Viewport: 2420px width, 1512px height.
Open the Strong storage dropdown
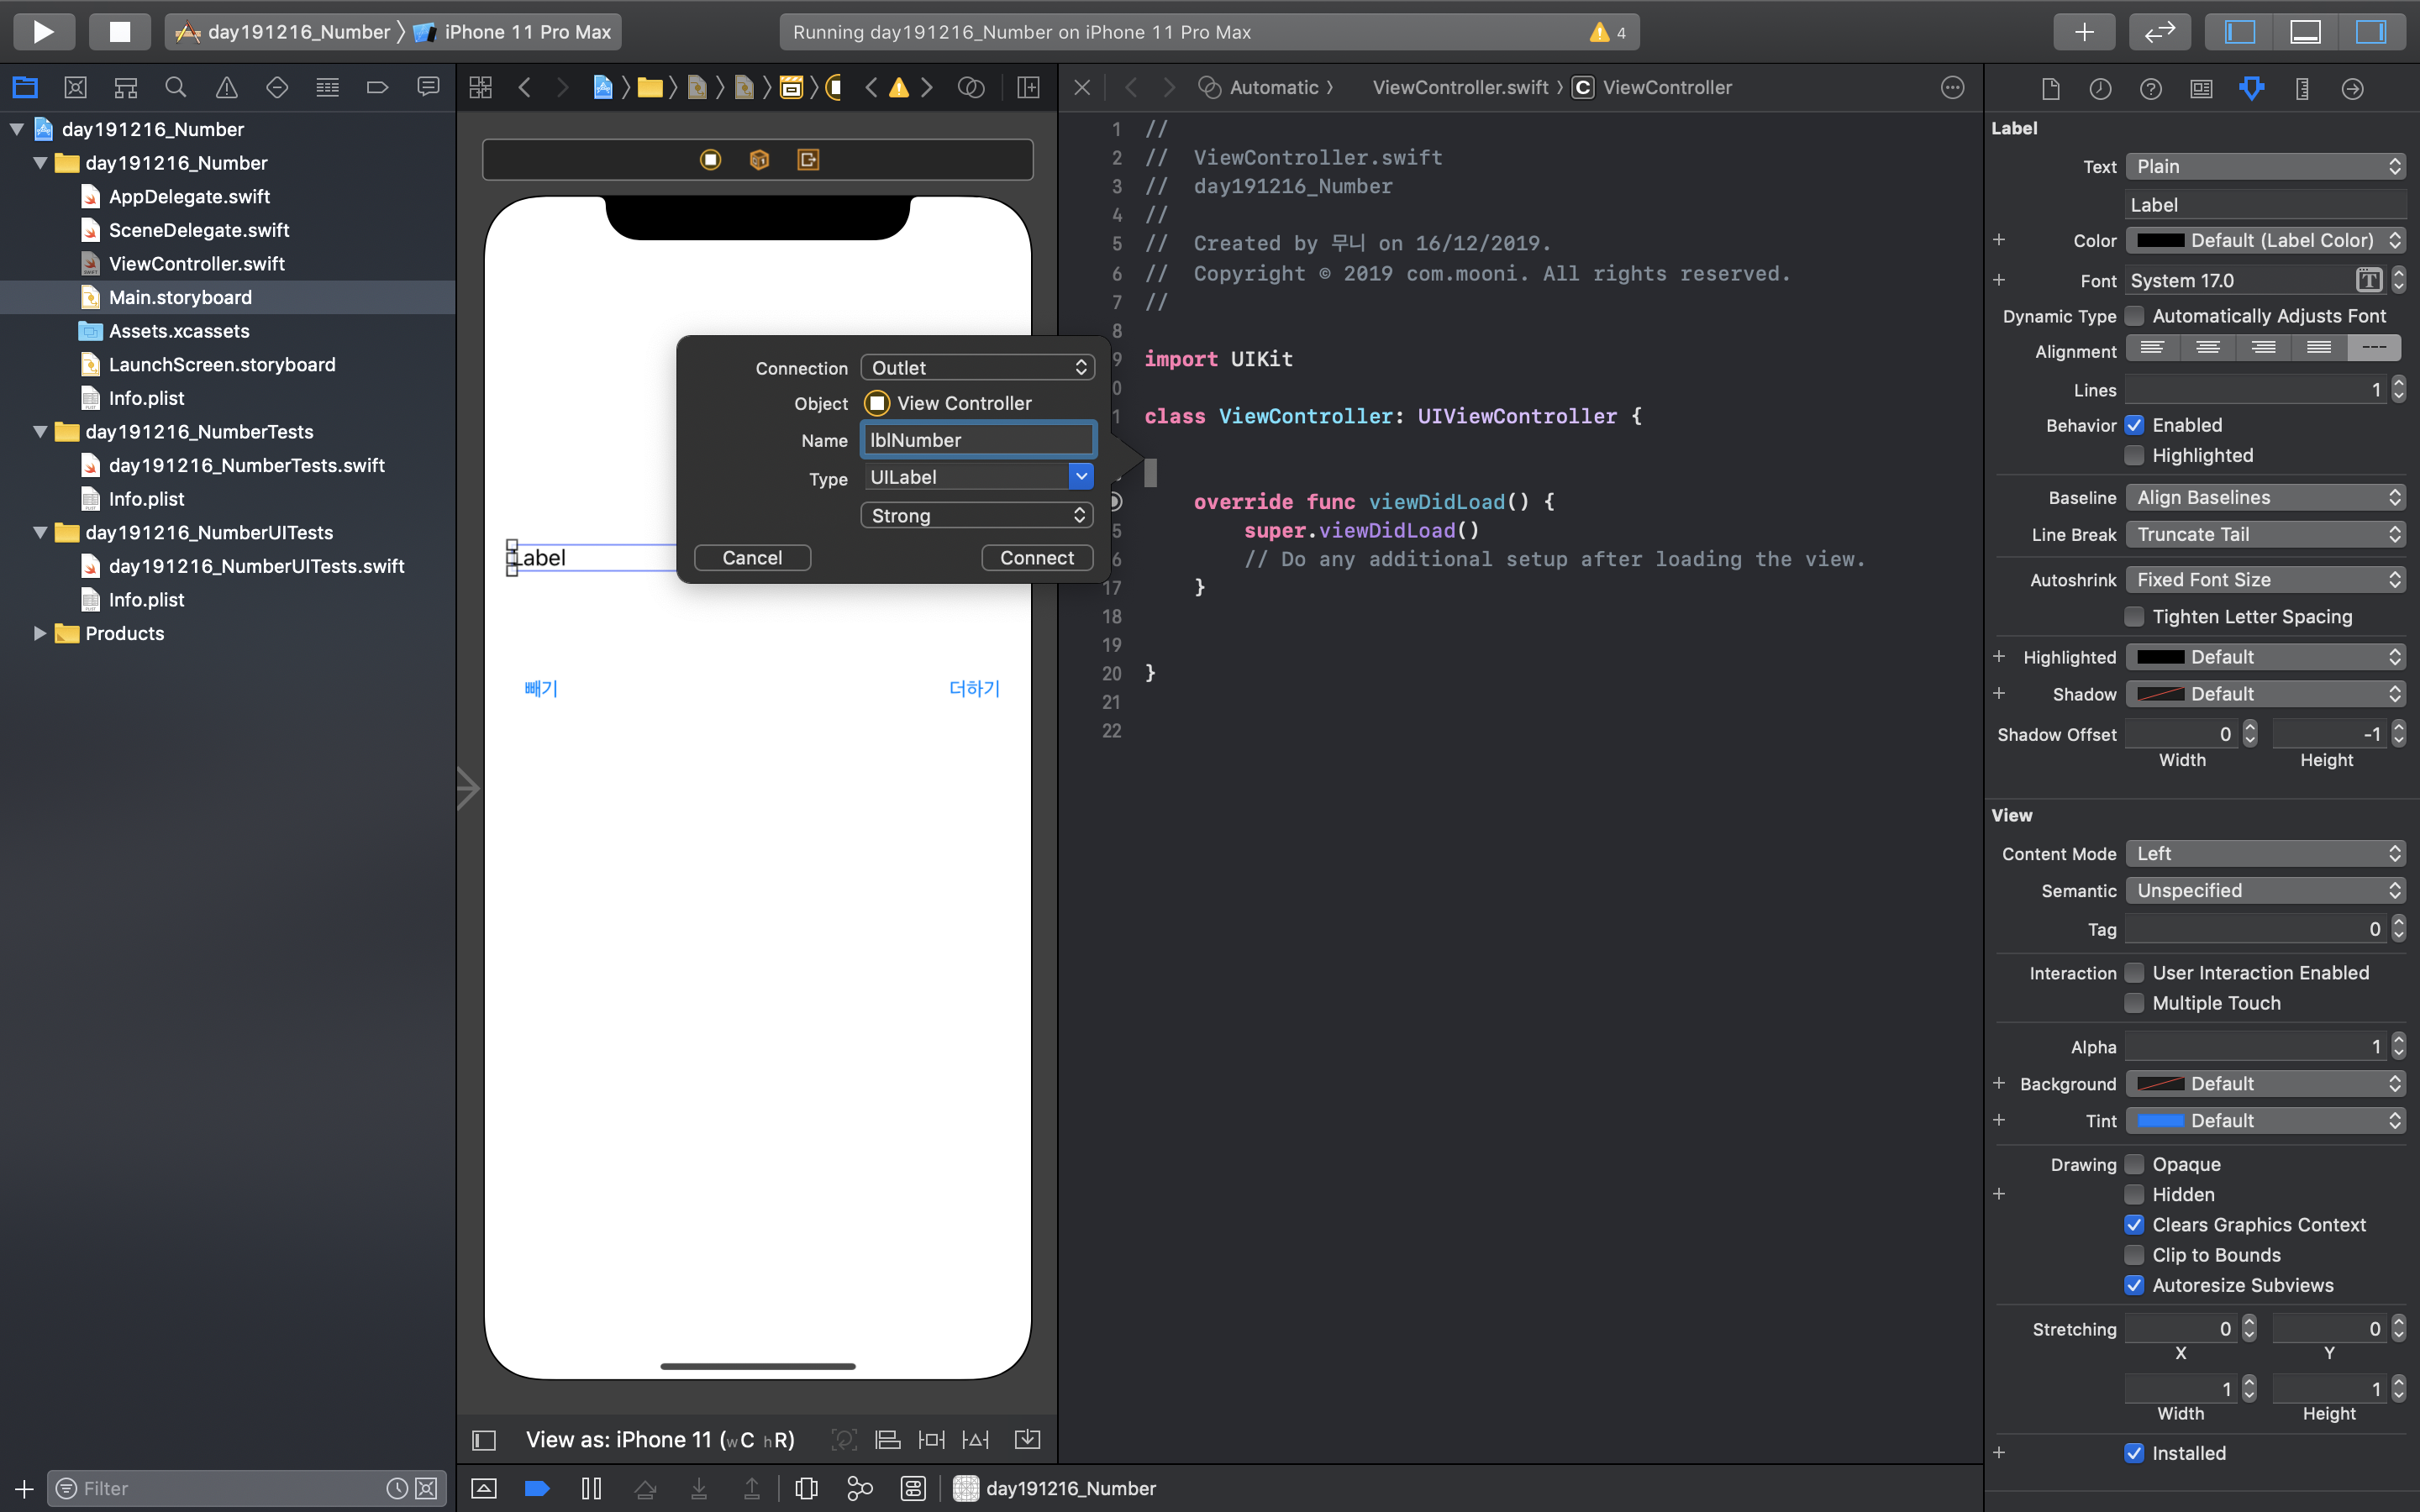click(x=977, y=516)
